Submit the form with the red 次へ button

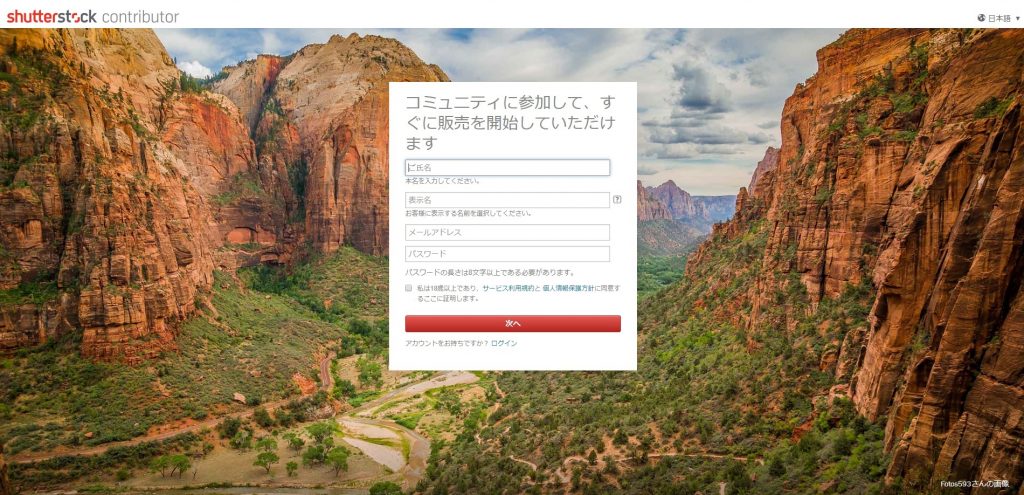(513, 323)
